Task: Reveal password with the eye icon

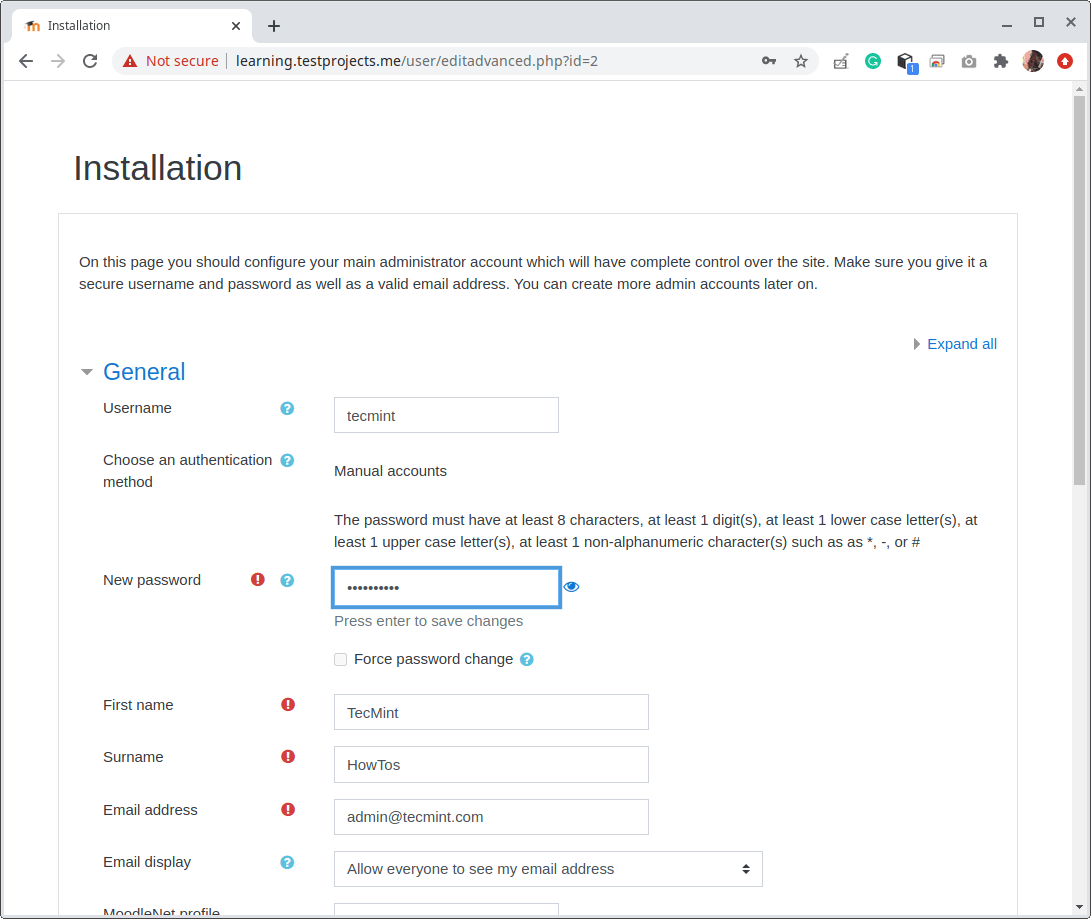Action: point(571,586)
